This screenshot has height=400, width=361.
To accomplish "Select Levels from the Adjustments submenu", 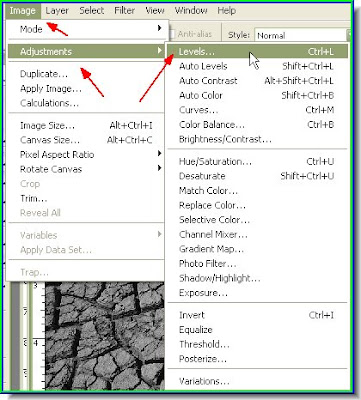I will click(x=257, y=52).
